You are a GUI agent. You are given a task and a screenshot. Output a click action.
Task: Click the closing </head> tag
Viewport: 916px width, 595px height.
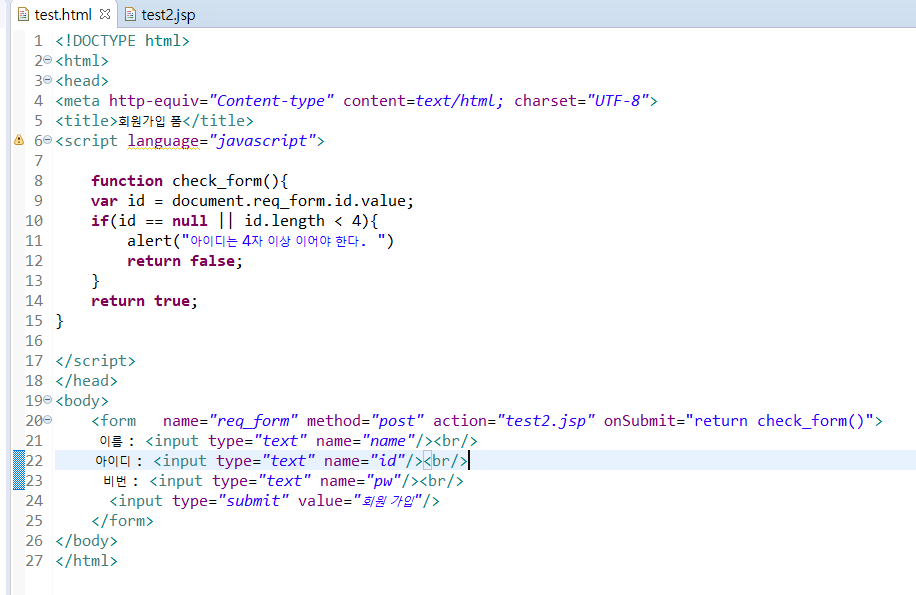click(86, 381)
